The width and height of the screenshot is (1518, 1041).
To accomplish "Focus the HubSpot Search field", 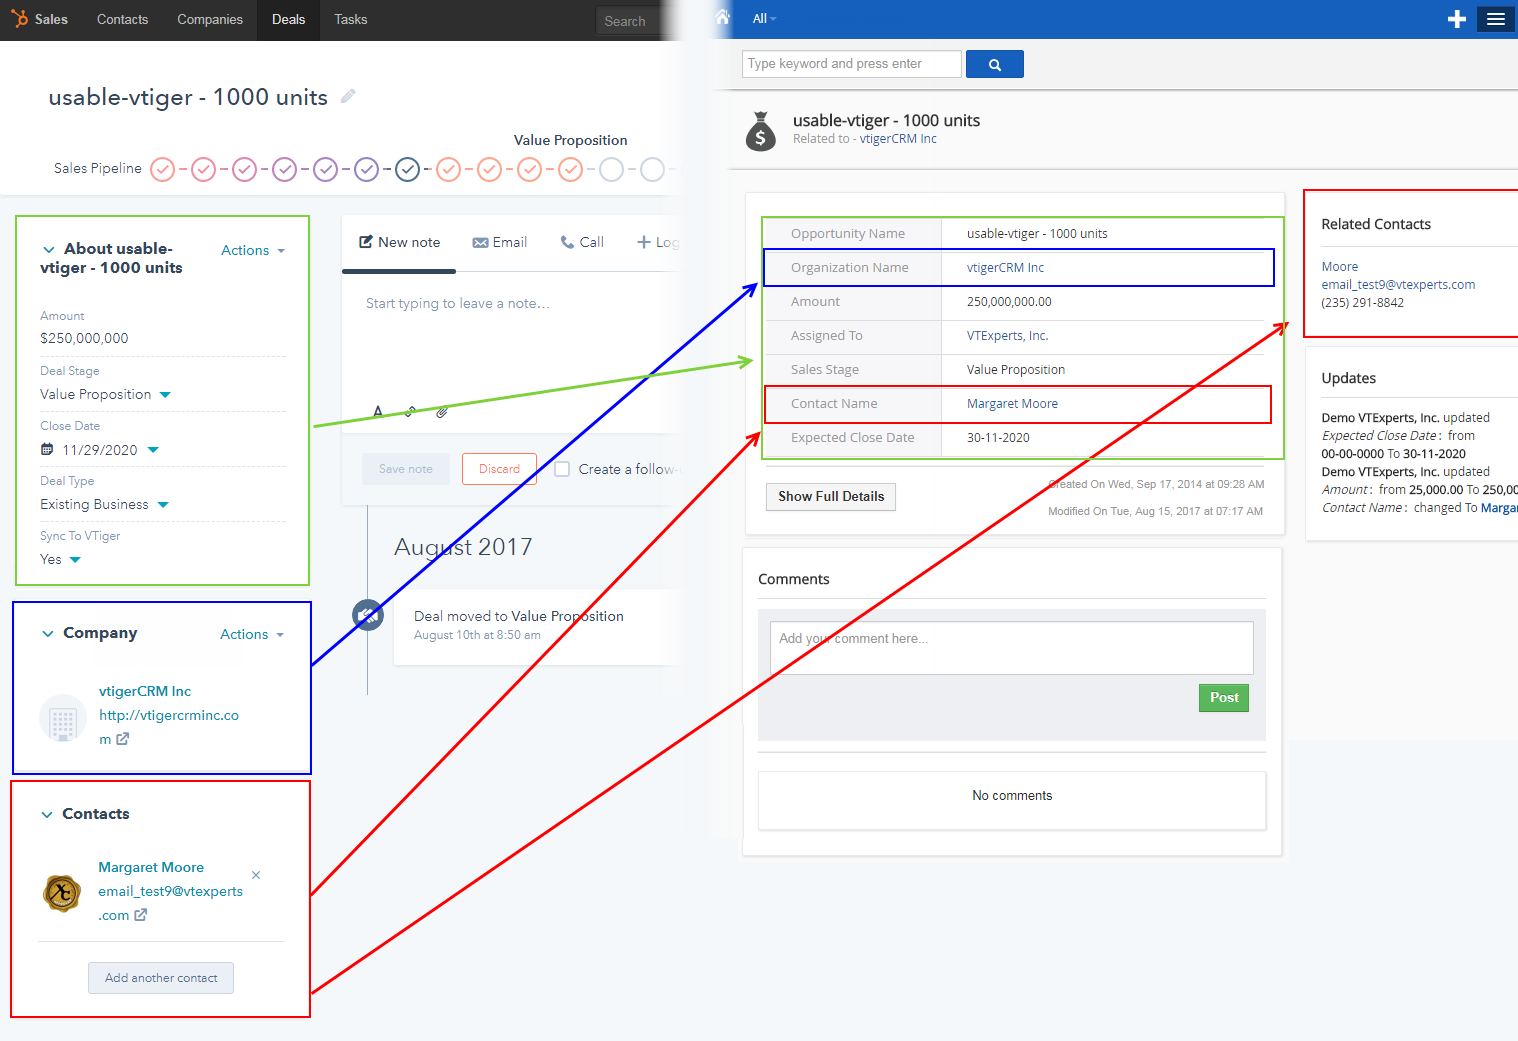I will (632, 21).
